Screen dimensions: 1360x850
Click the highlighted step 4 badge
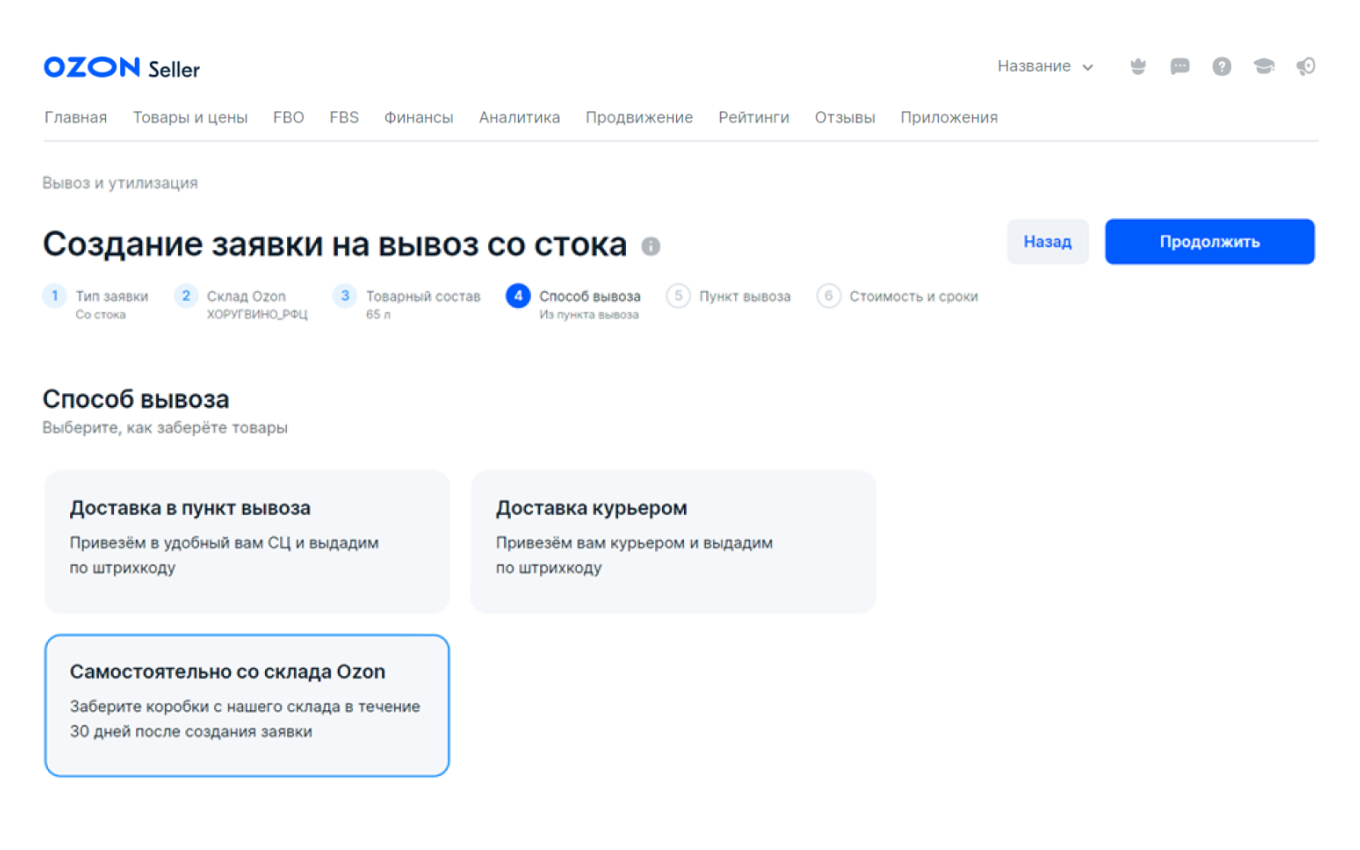coord(518,295)
